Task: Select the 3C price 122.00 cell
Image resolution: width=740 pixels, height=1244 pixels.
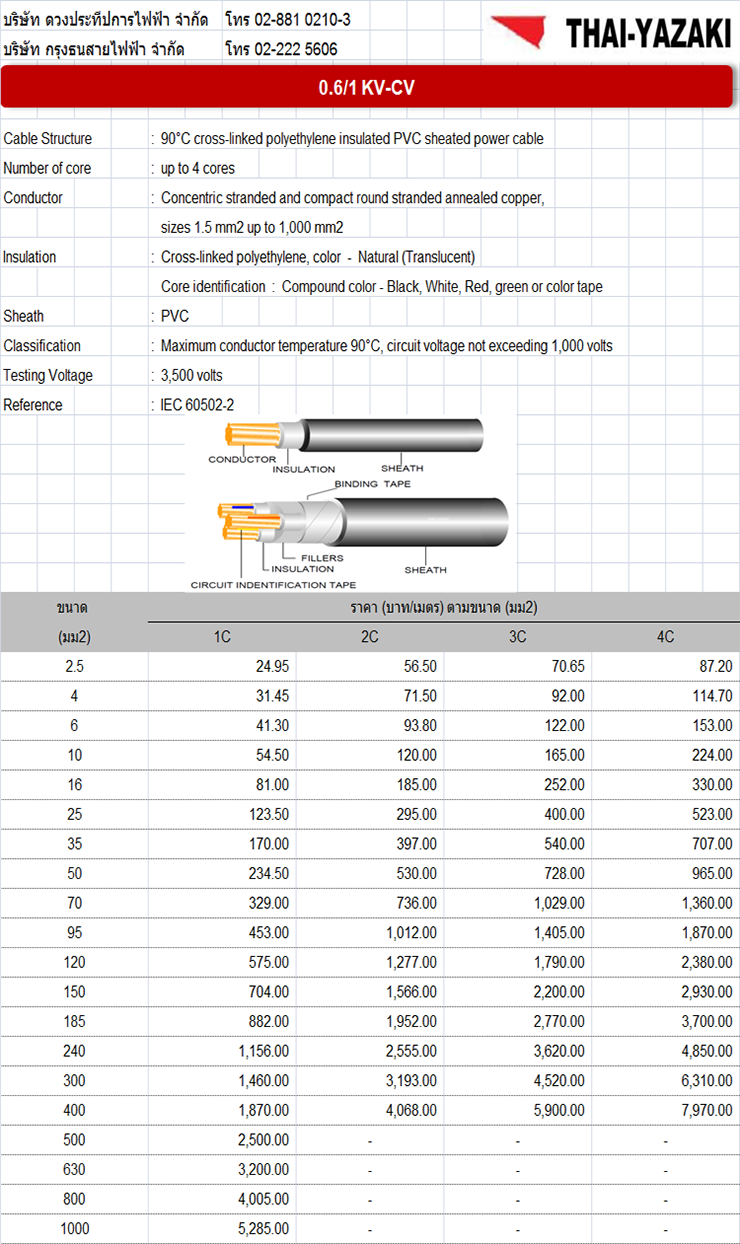Action: pyautogui.click(x=518, y=725)
